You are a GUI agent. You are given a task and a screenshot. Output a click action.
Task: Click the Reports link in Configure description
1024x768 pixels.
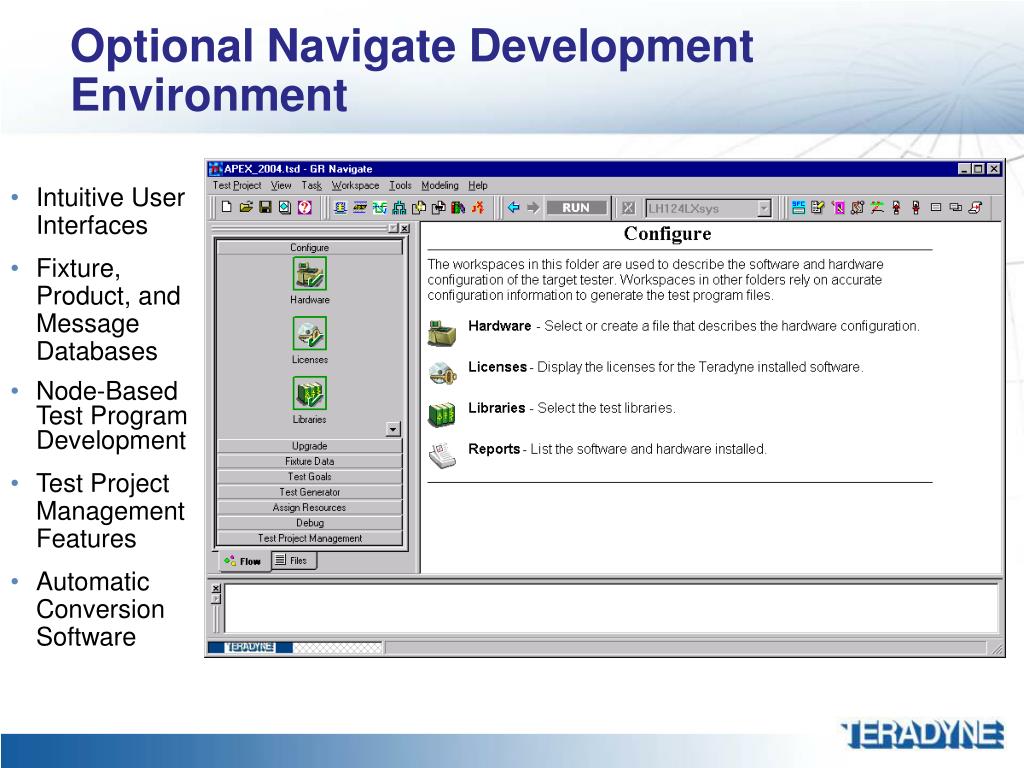pos(494,449)
